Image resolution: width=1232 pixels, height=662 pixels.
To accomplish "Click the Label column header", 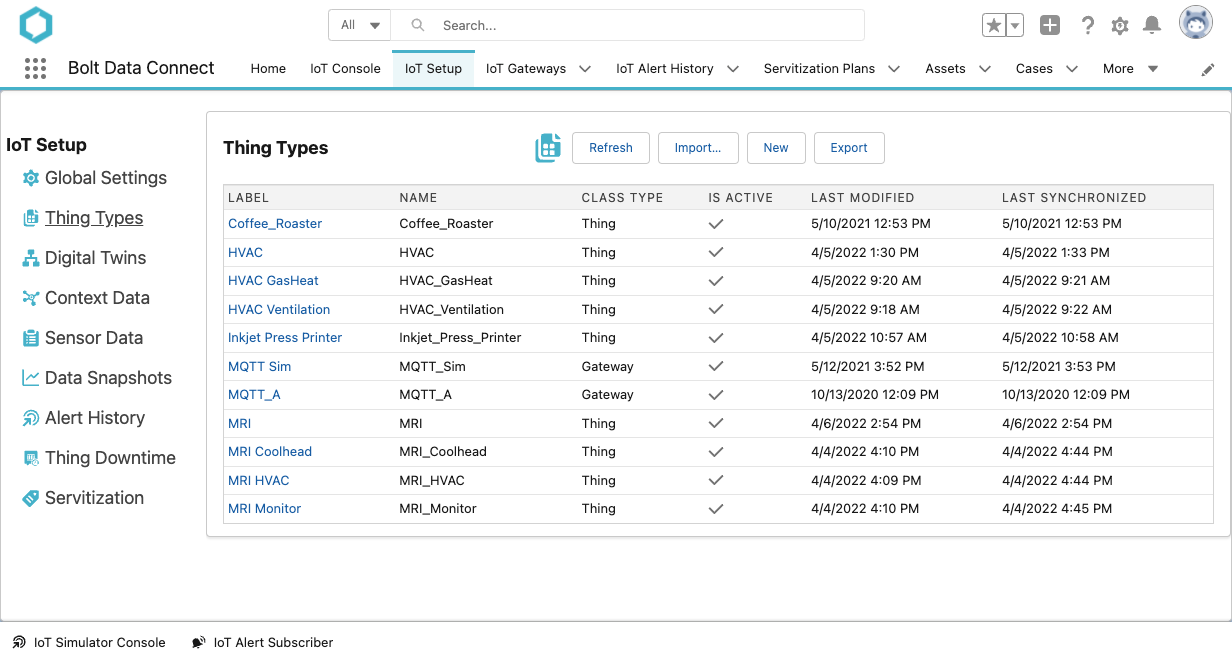I will pyautogui.click(x=249, y=198).
